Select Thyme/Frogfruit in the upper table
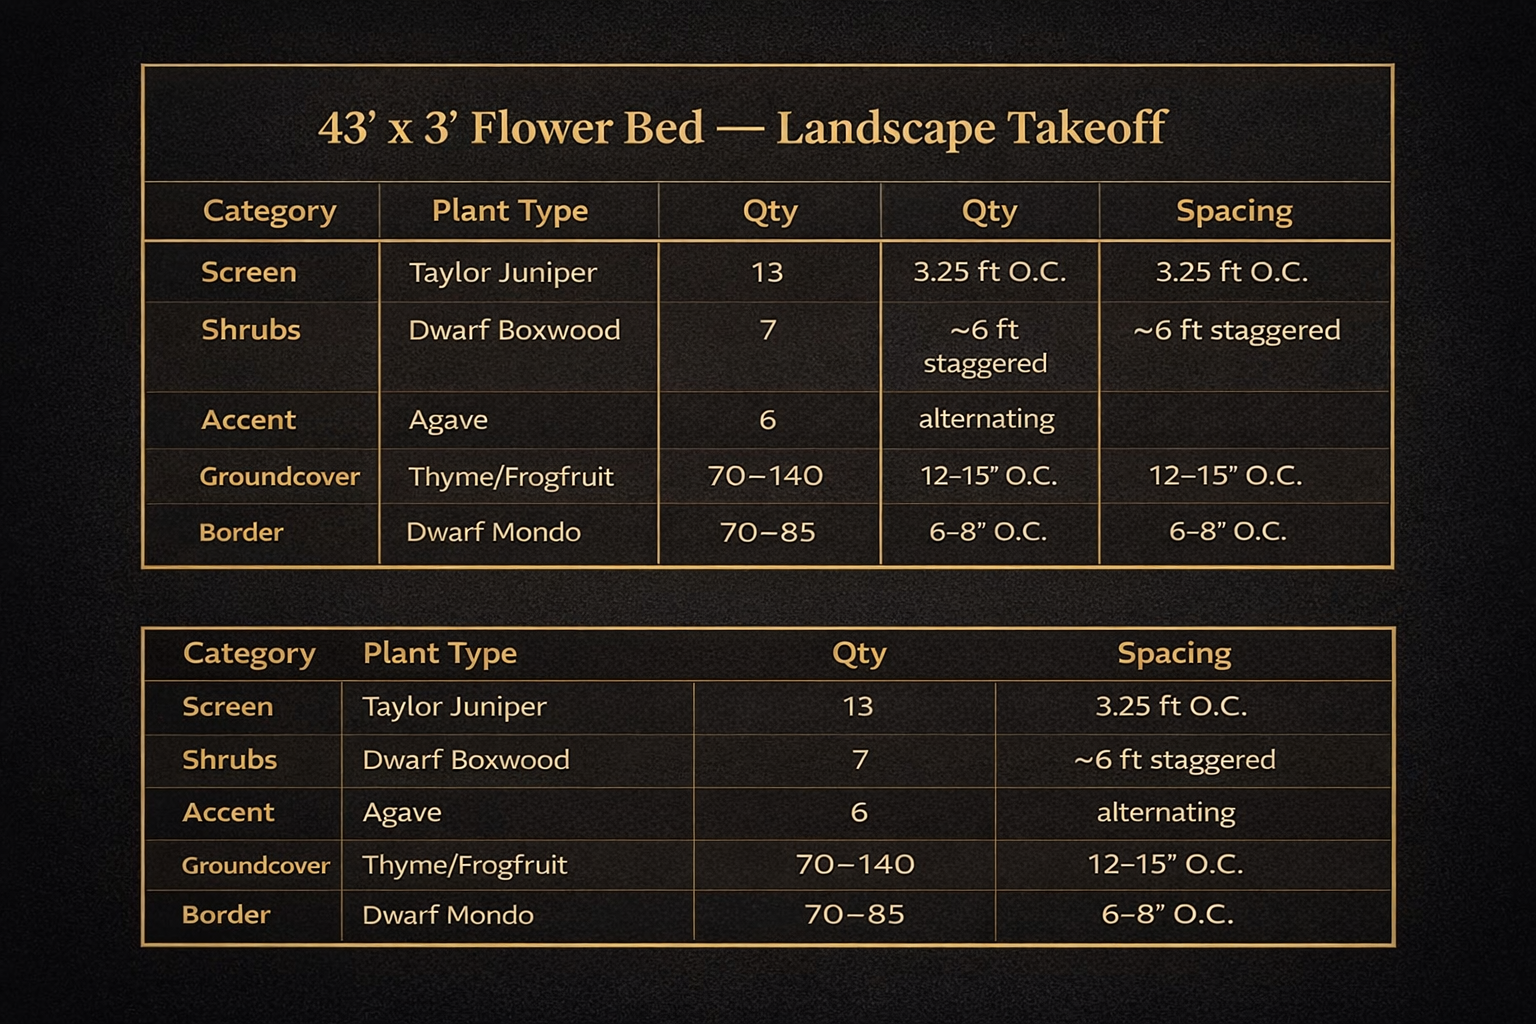Viewport: 1536px width, 1024px height. click(510, 476)
